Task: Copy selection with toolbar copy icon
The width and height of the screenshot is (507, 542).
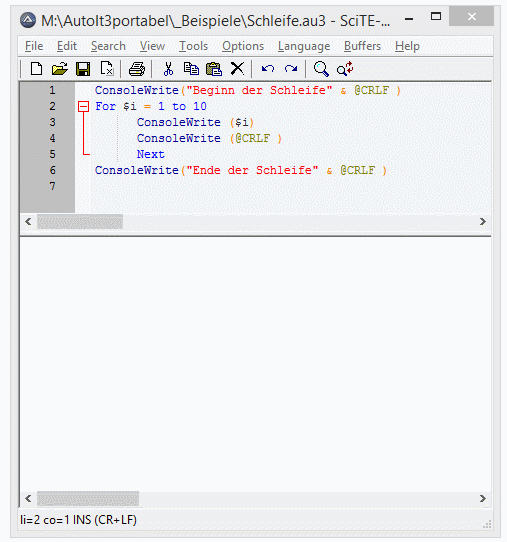Action: [191, 69]
